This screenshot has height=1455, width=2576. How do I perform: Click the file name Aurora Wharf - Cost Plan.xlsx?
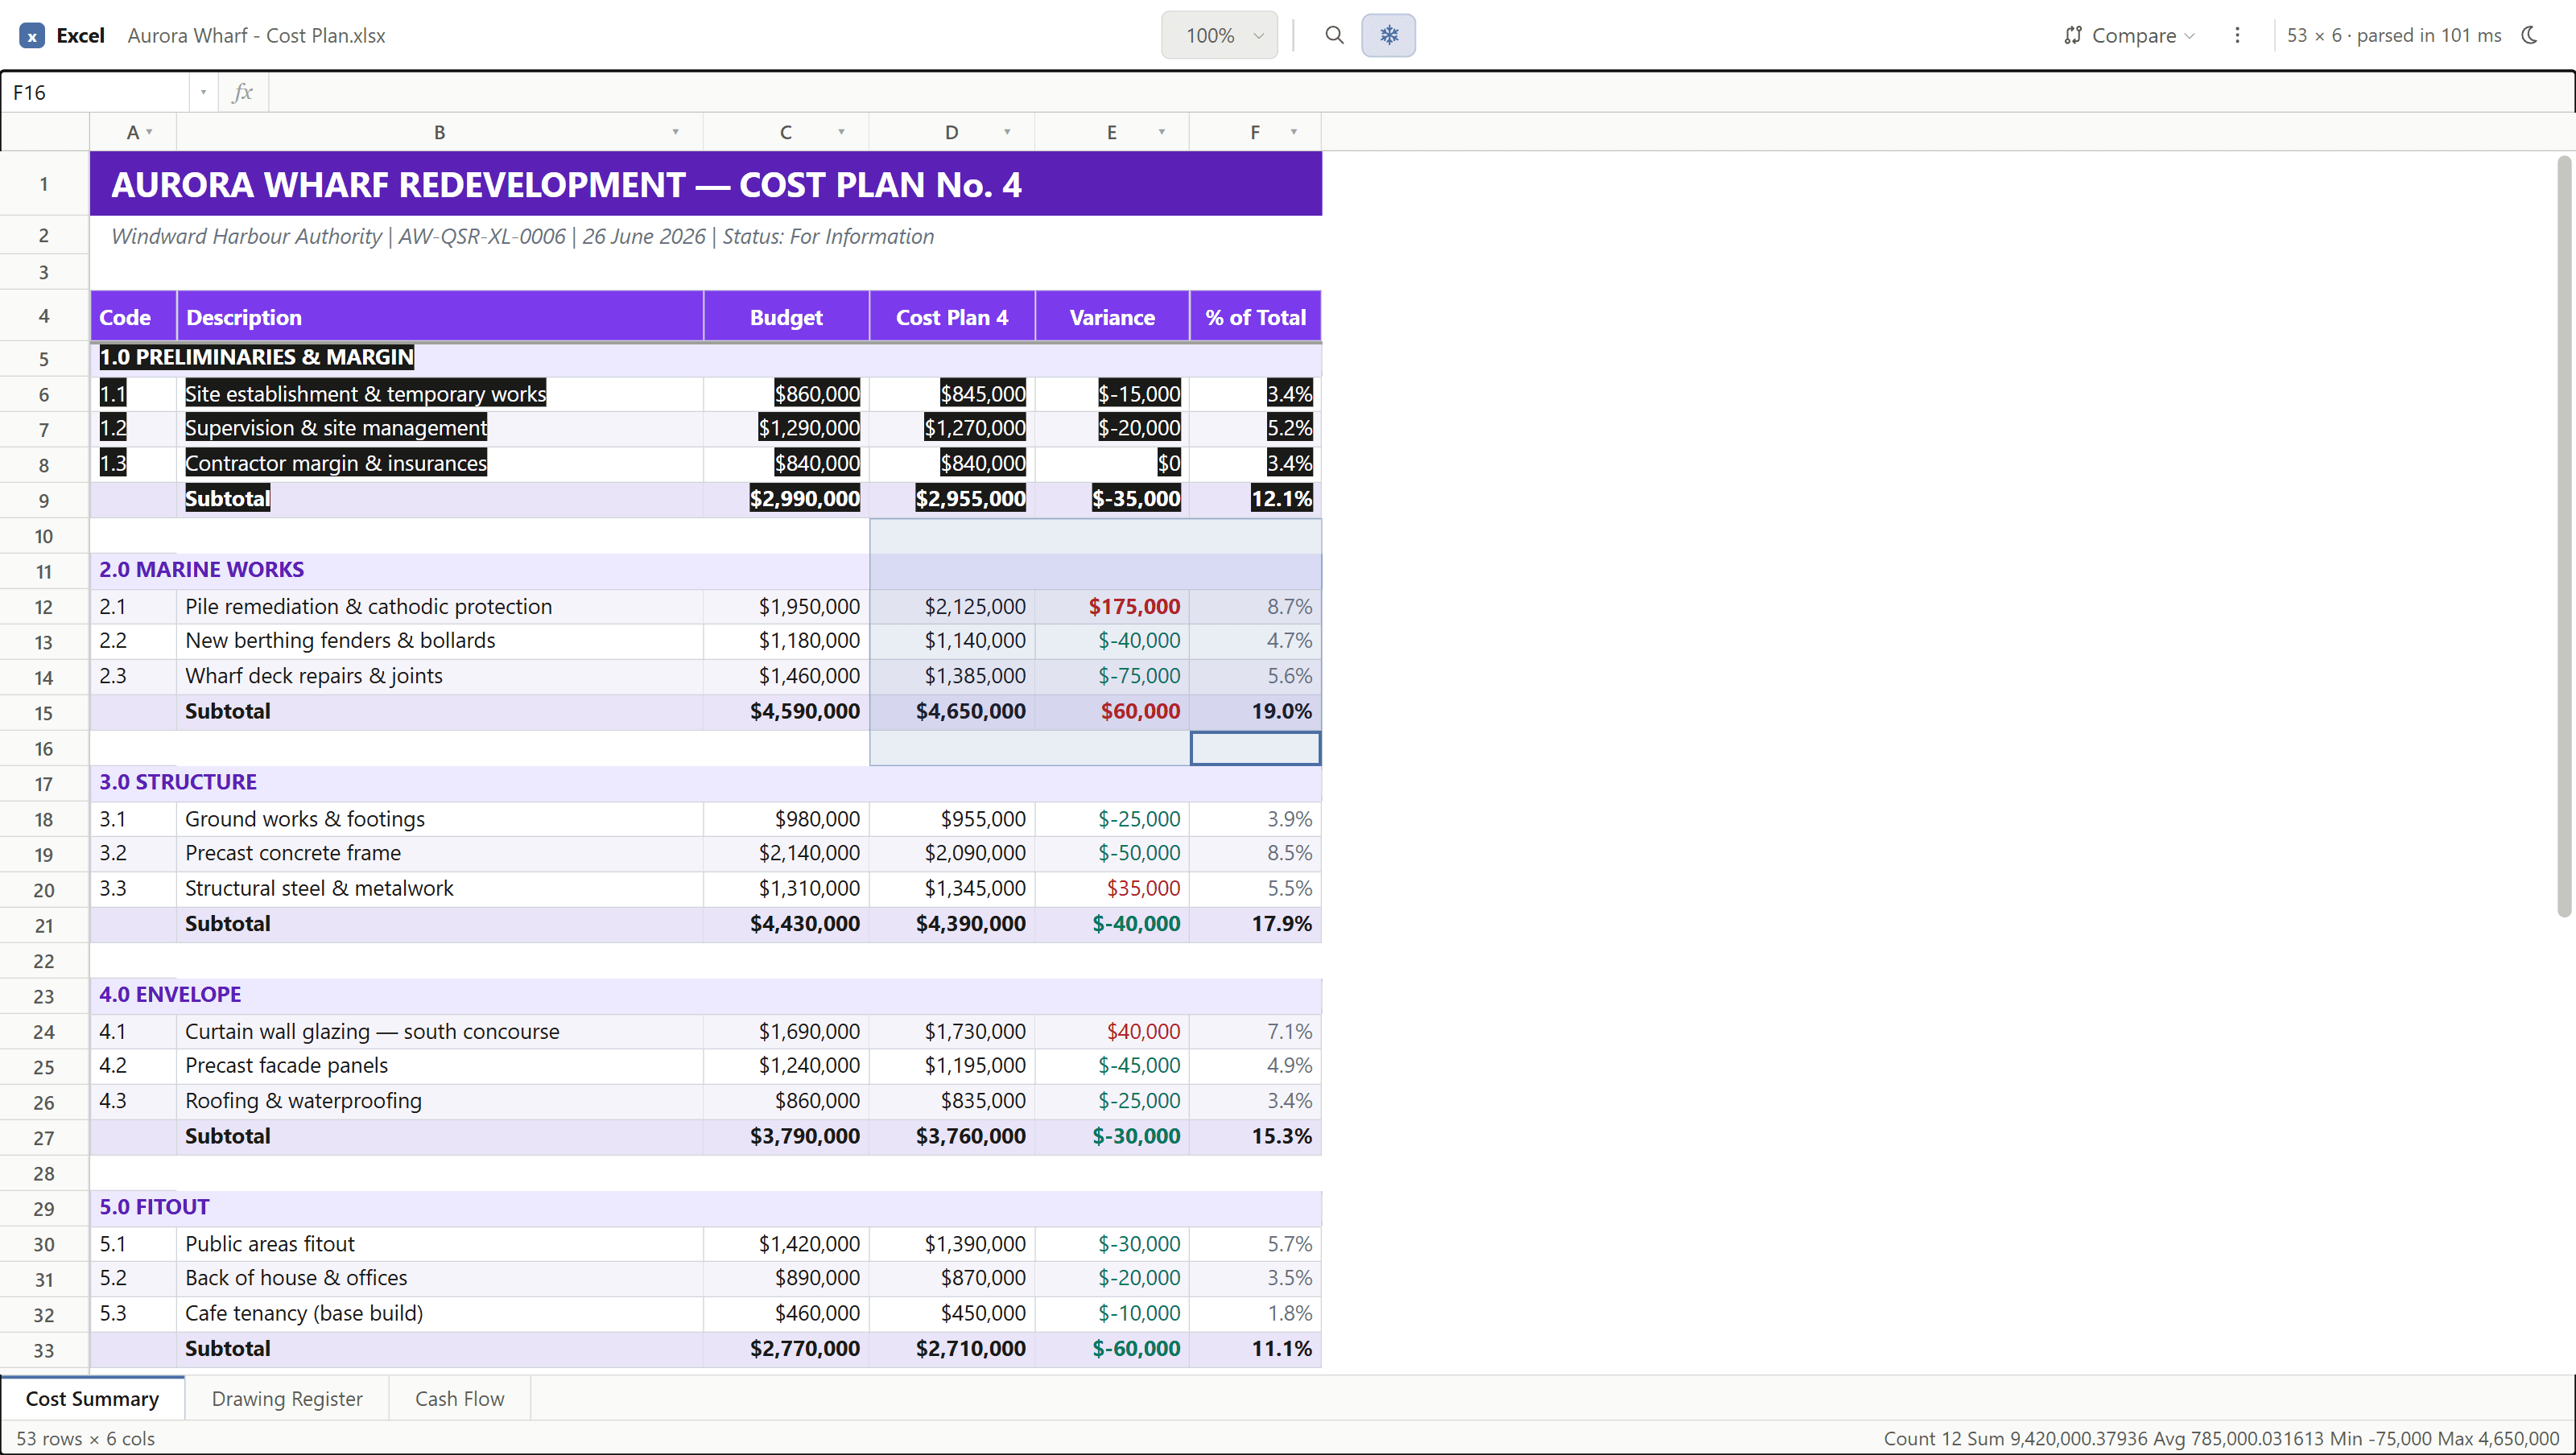point(256,36)
